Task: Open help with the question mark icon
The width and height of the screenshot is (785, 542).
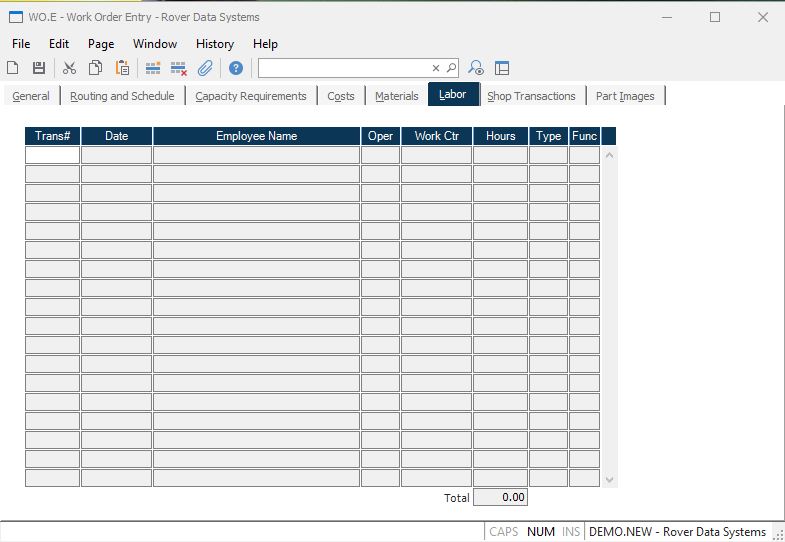Action: tap(236, 68)
